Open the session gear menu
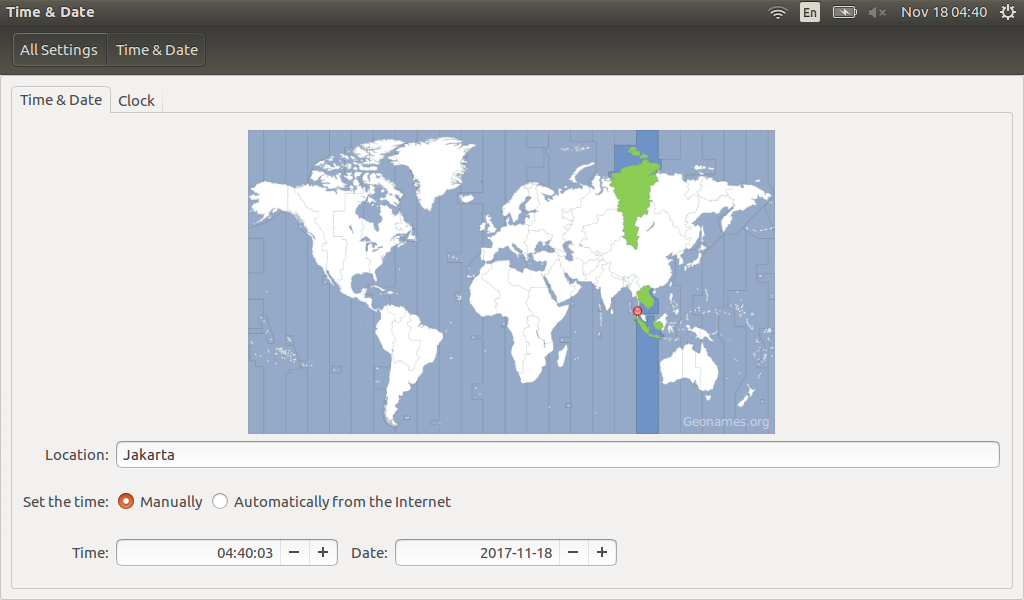This screenshot has width=1024, height=600. tap(1008, 12)
